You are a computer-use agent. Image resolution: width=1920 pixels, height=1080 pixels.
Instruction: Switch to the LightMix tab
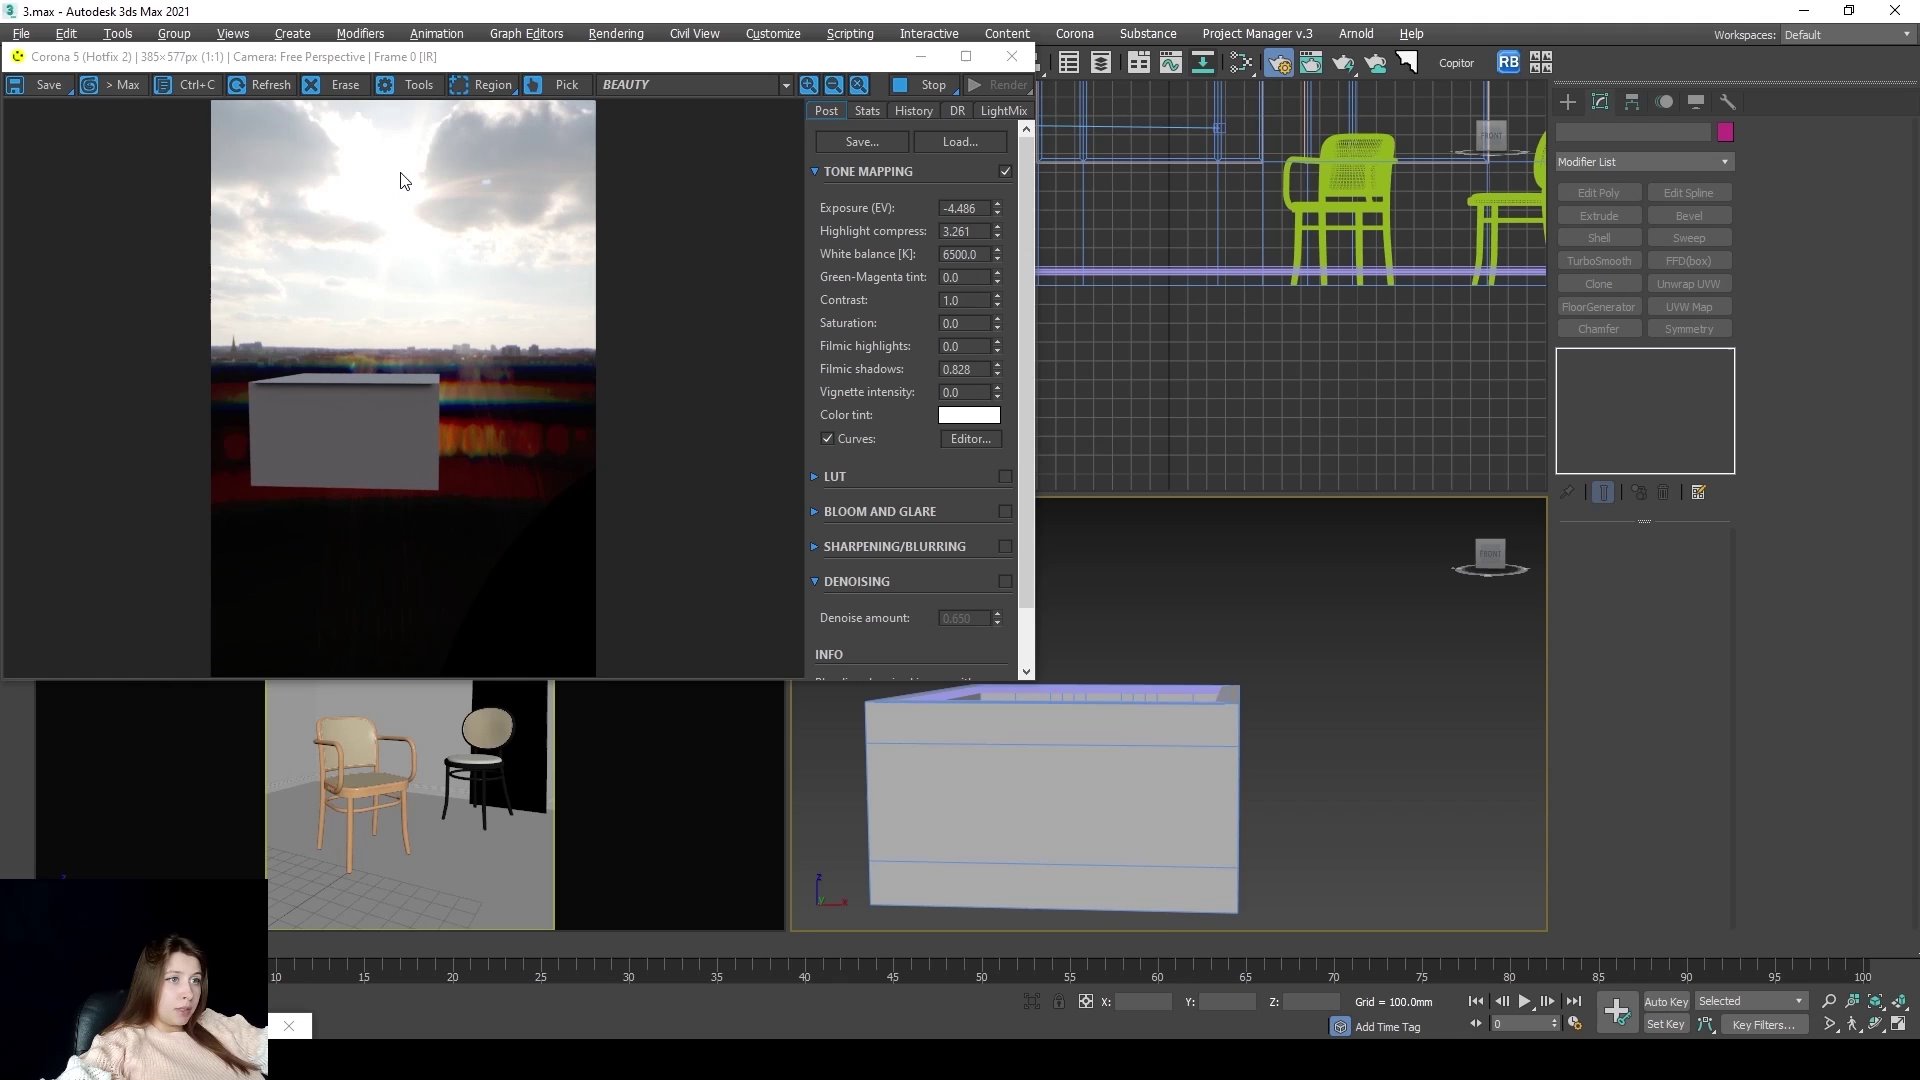1003,111
